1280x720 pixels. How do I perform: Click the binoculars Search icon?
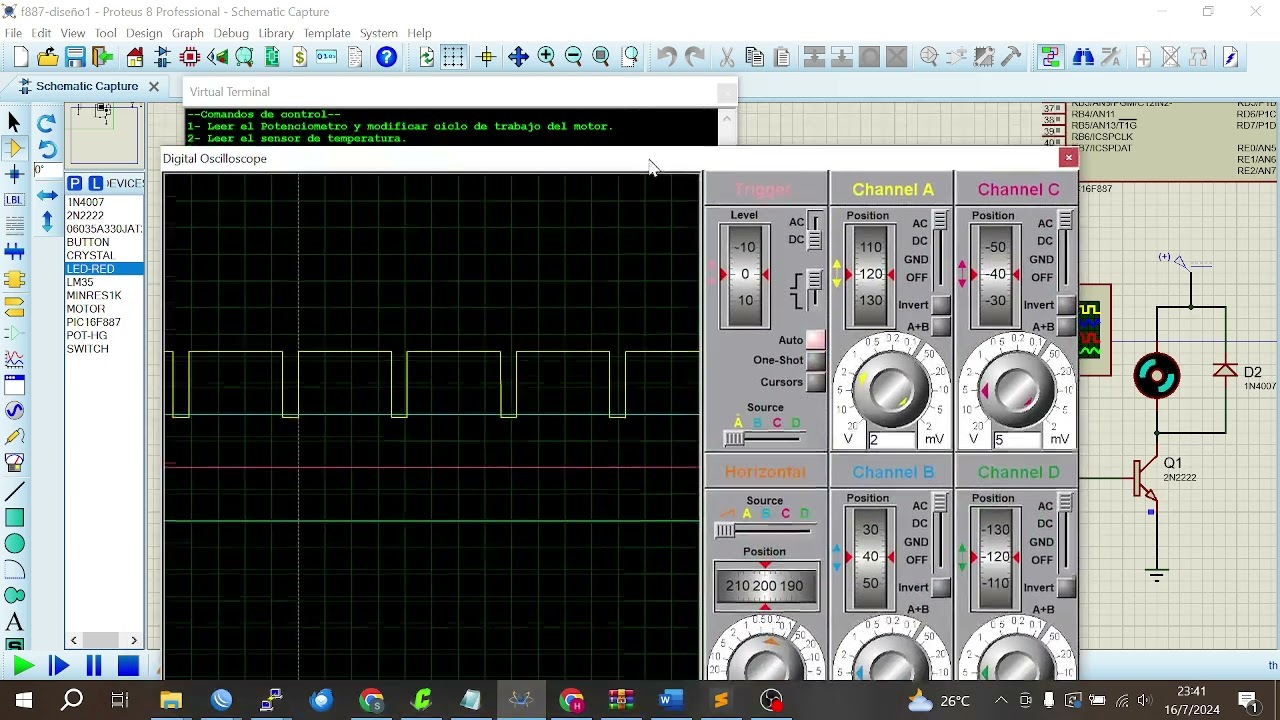point(1083,57)
